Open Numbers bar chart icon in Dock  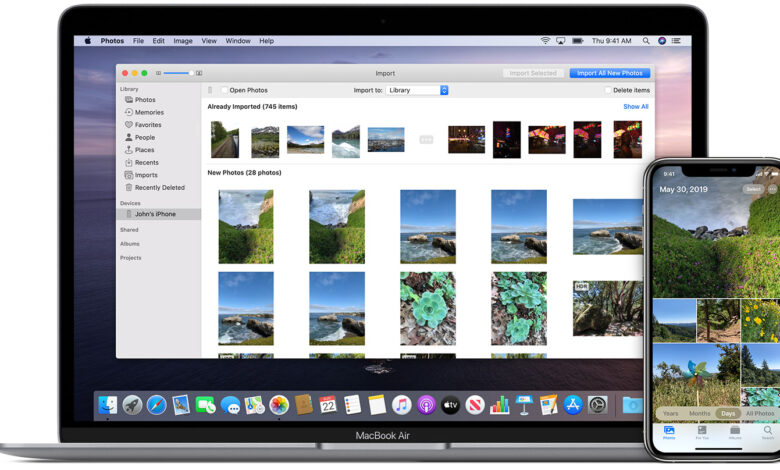pos(499,405)
